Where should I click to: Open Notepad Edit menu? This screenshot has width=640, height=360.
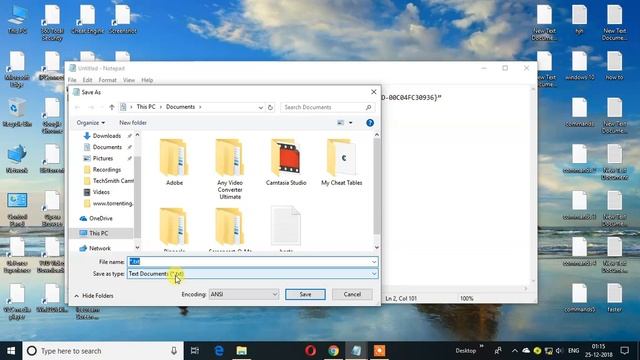pyautogui.click(x=87, y=80)
